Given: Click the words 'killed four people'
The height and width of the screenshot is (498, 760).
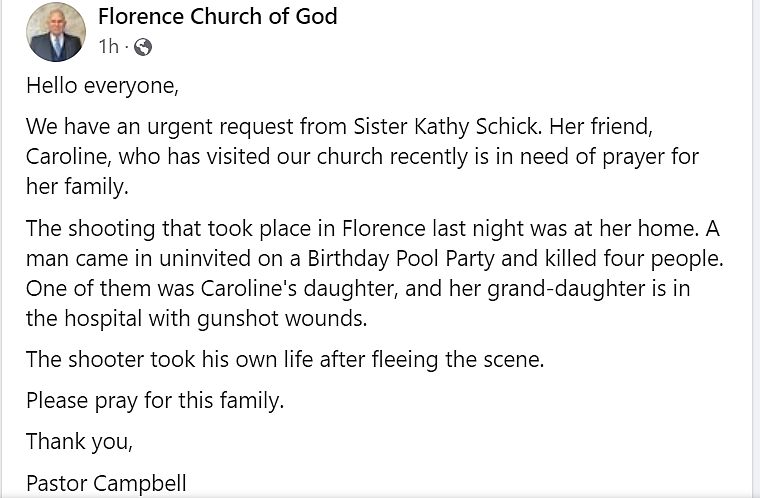Looking at the screenshot, I should (x=632, y=258).
